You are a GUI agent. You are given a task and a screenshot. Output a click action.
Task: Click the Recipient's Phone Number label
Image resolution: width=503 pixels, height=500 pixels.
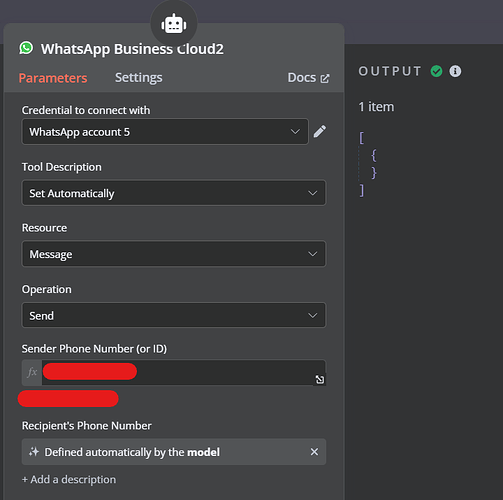[x=87, y=426]
